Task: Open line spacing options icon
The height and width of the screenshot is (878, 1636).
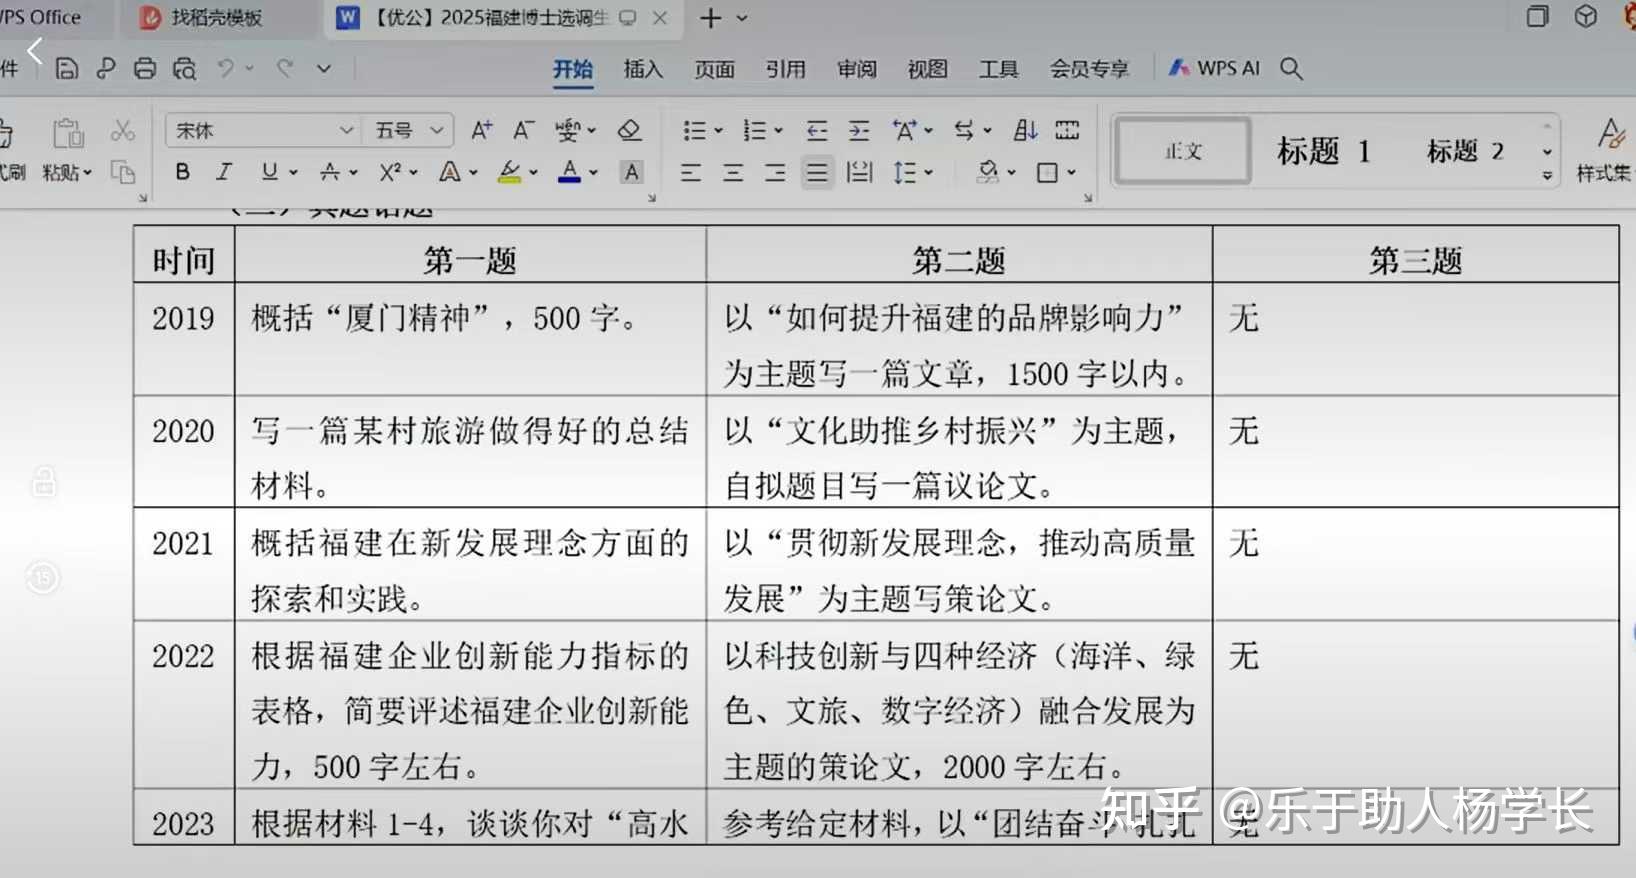Action: (x=905, y=173)
